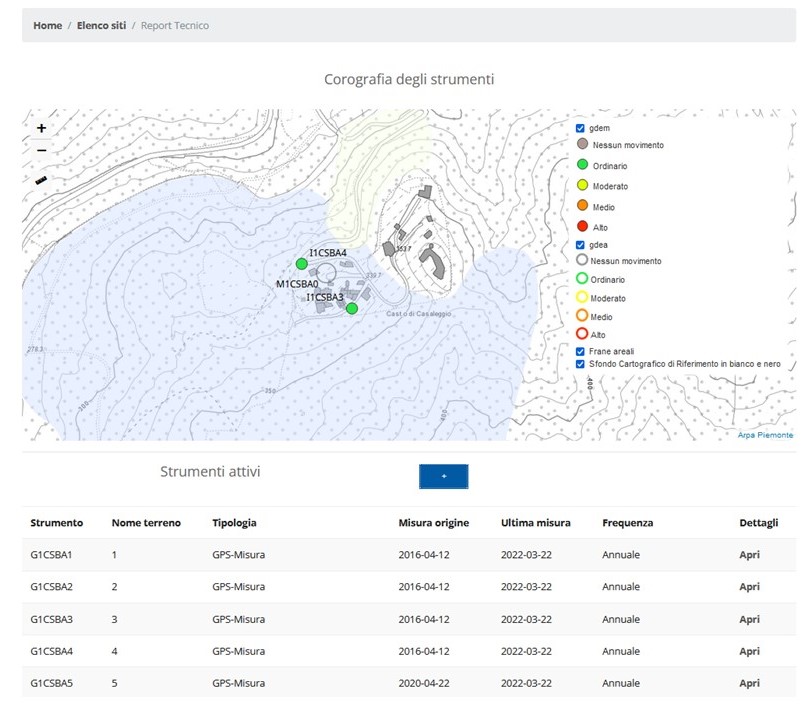Click the gdem green Ordinario swatch
The height and width of the screenshot is (720, 807).
(x=582, y=165)
